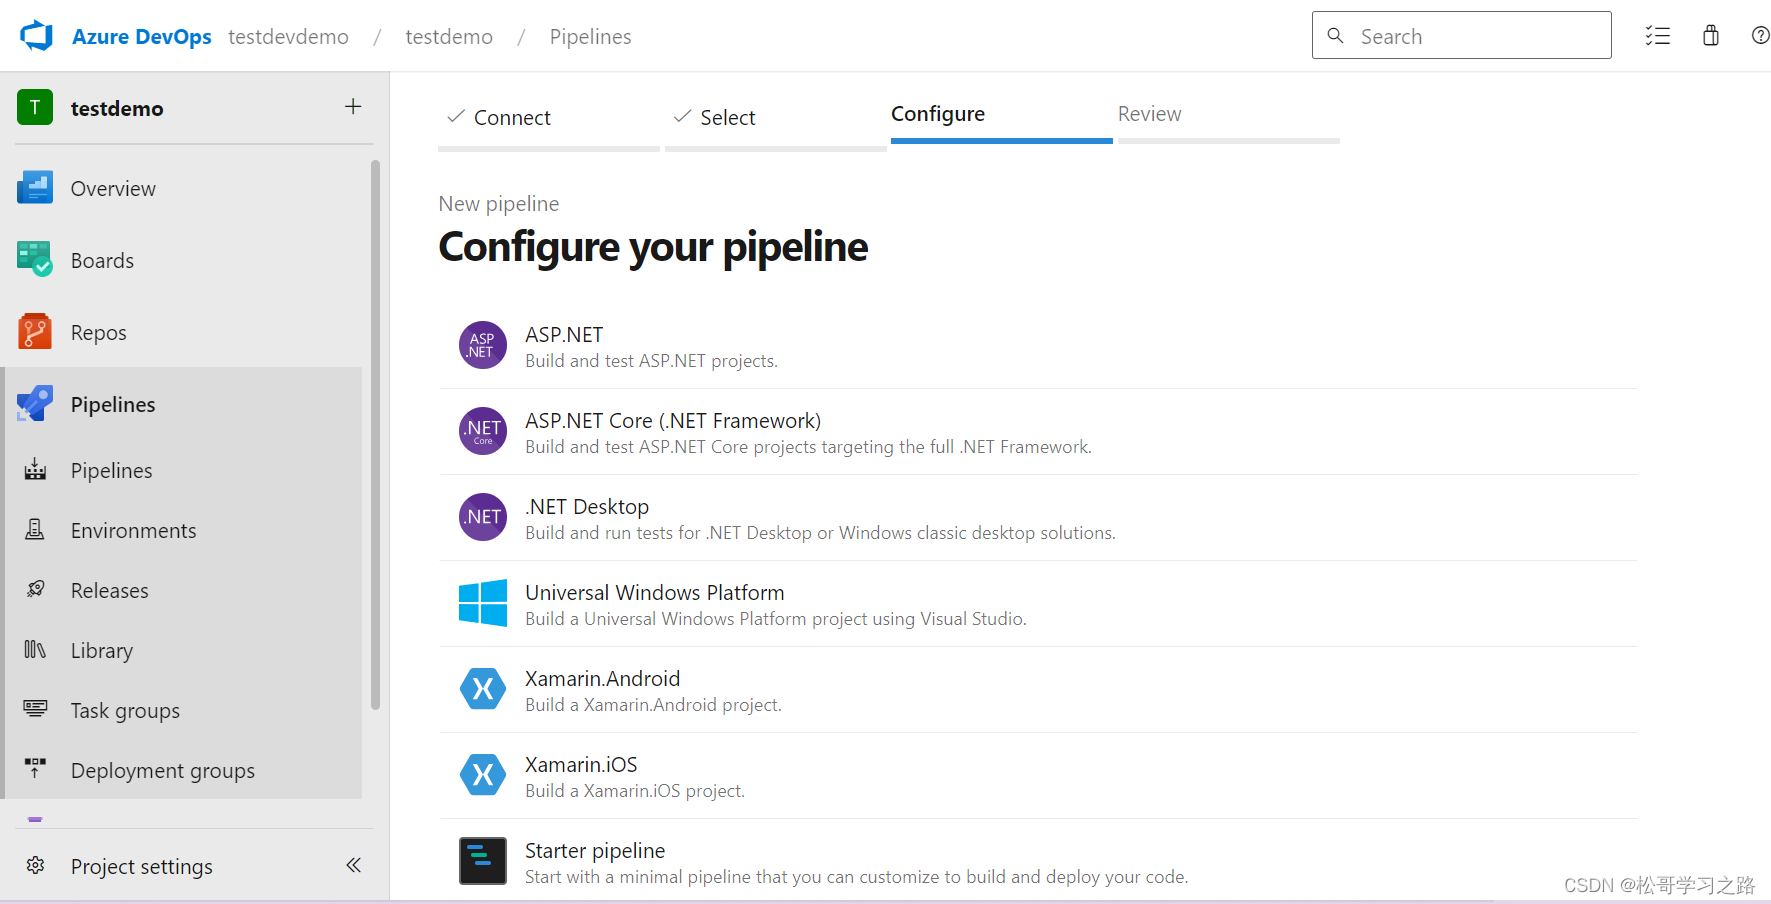This screenshot has width=1771, height=904.
Task: Click the Overview icon
Action: pos(35,187)
